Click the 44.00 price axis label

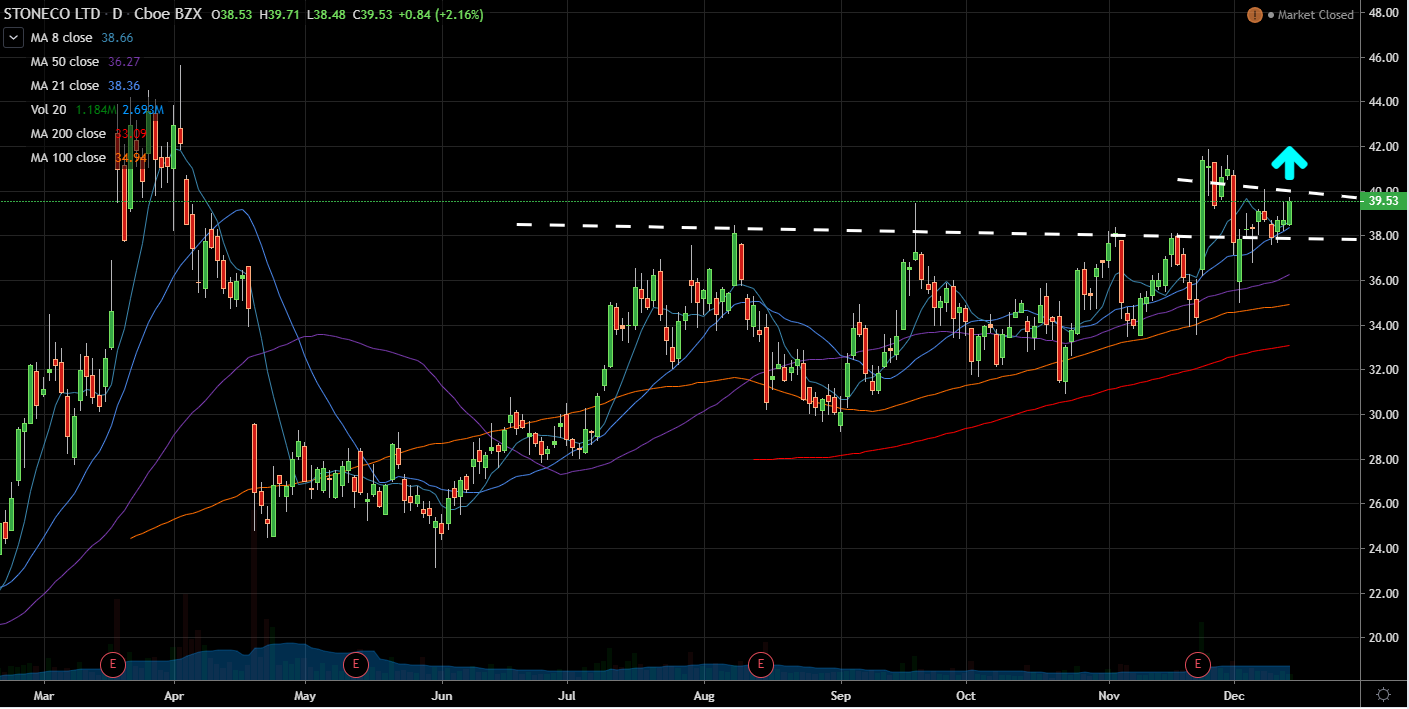click(1382, 102)
